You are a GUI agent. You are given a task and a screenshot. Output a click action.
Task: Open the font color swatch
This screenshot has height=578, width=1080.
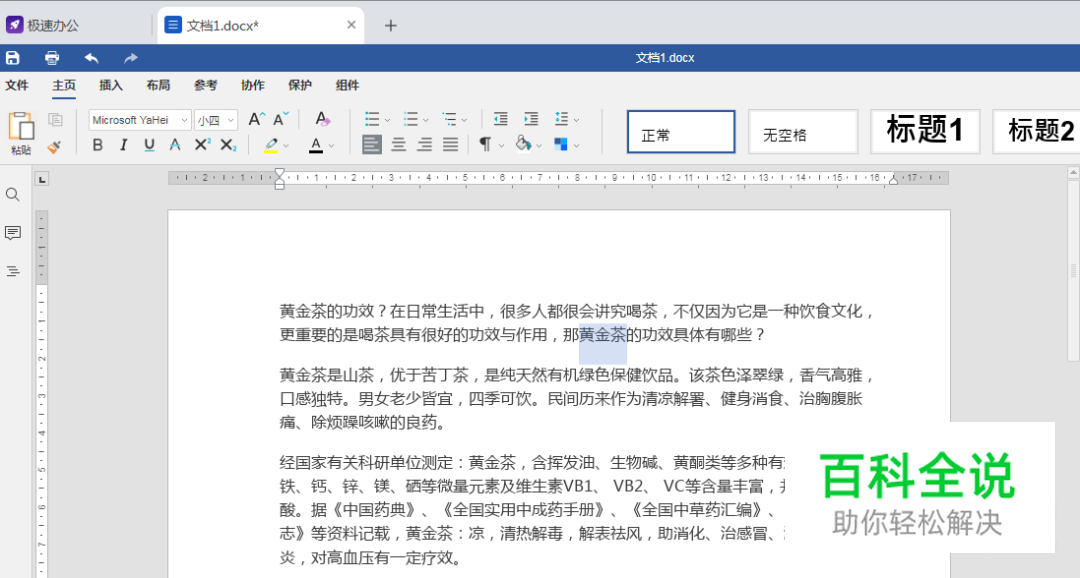coord(316,146)
